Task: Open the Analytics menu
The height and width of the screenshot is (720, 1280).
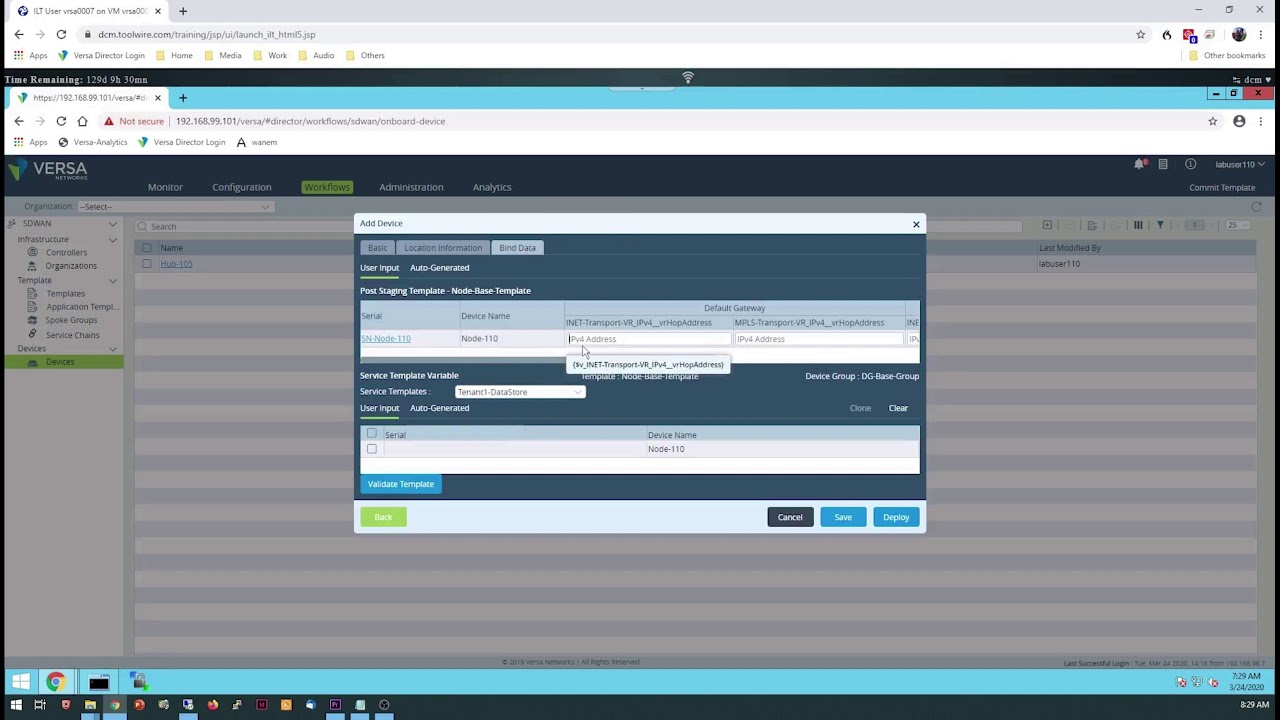Action: [492, 187]
